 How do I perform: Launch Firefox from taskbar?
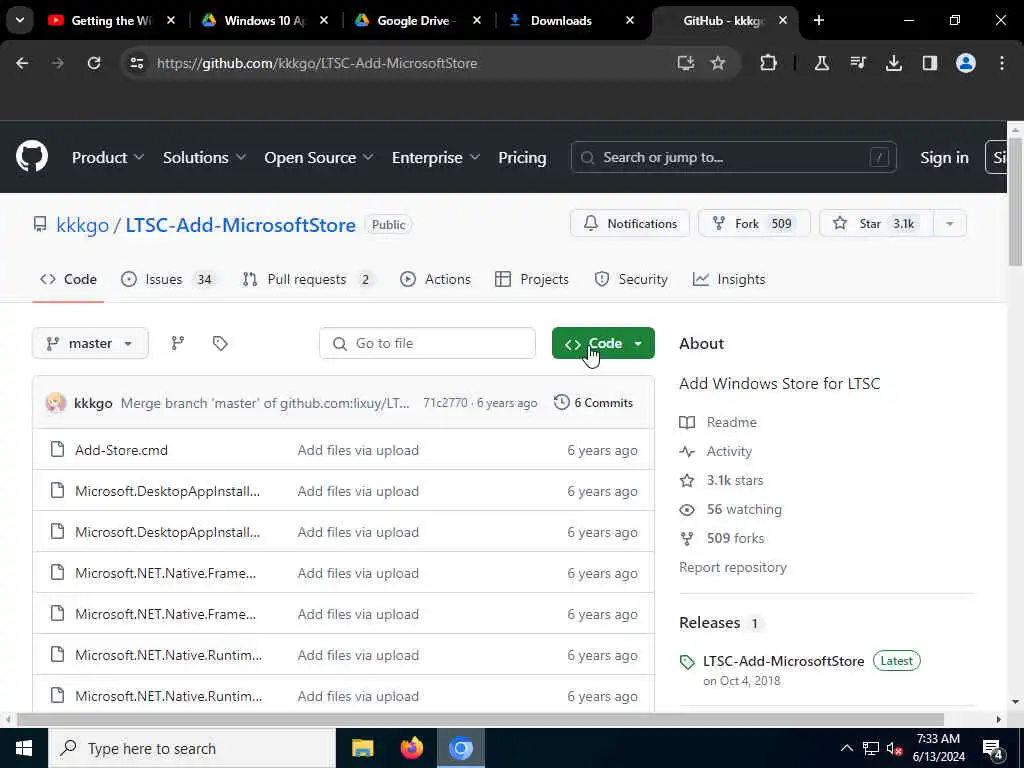coord(411,748)
